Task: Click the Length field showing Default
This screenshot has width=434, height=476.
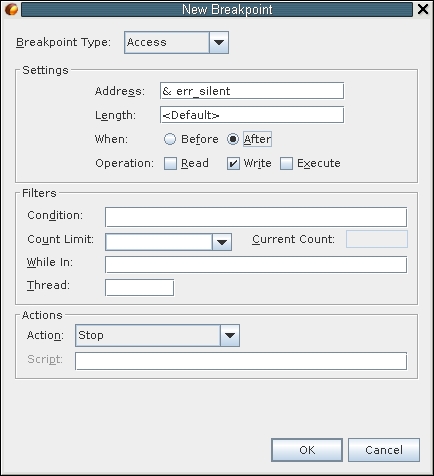Action: pos(252,115)
